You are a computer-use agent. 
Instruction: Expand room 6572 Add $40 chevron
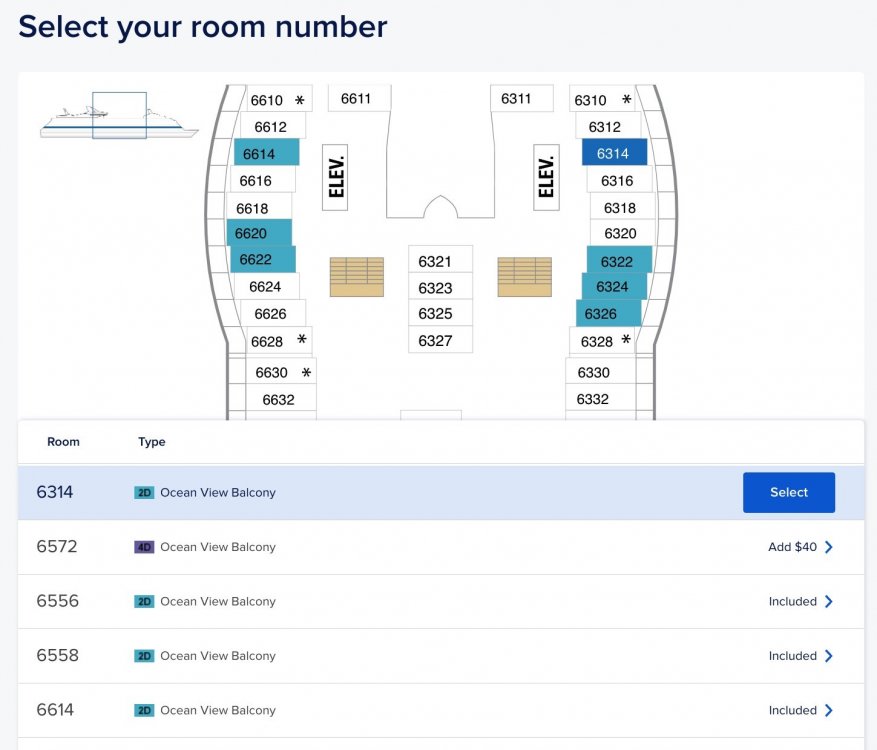[x=829, y=547]
